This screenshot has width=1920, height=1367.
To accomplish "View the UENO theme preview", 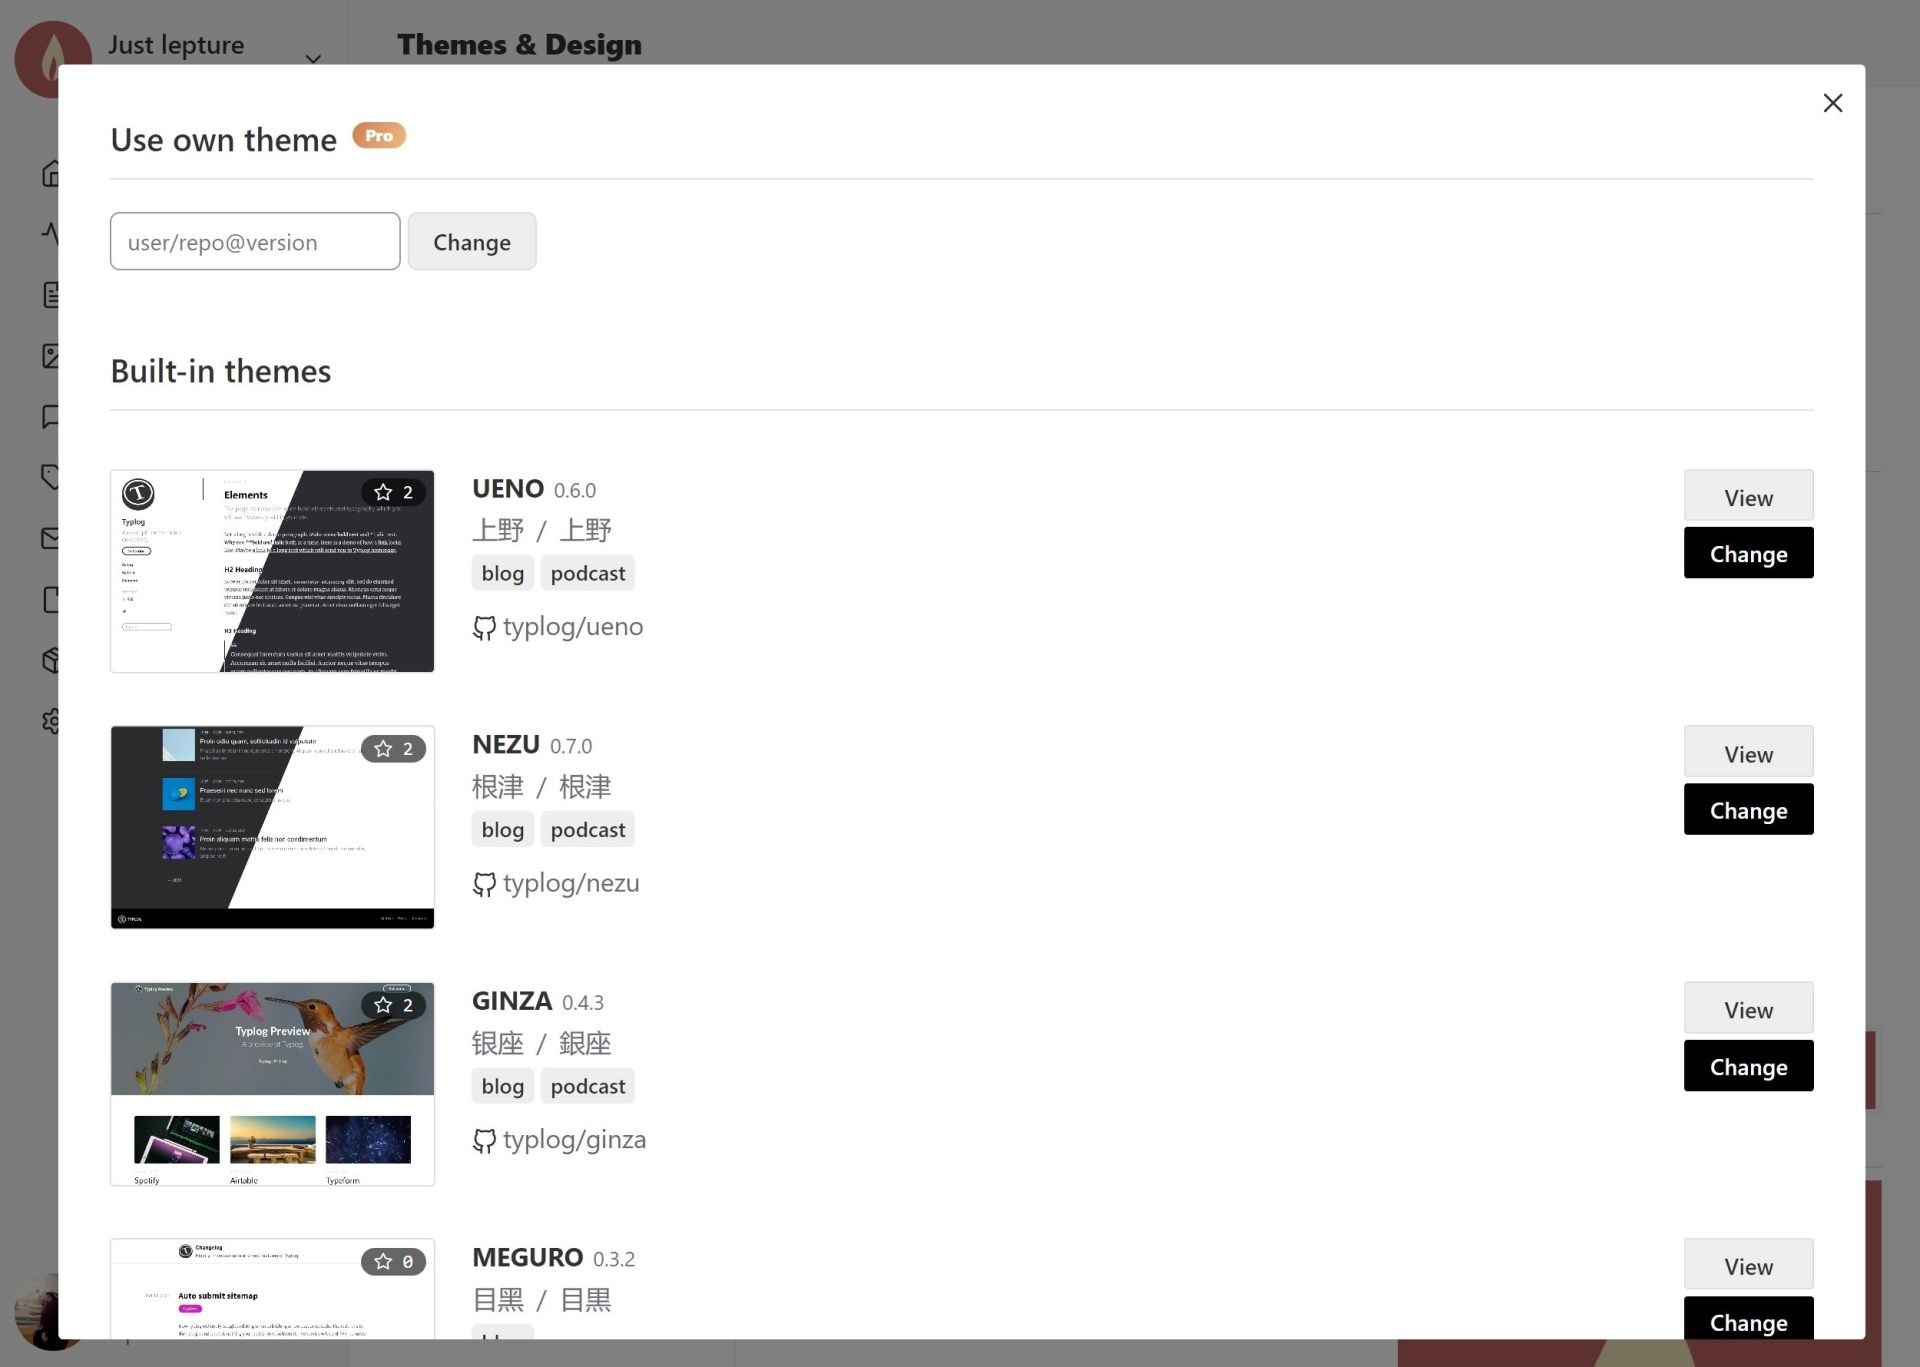I will click(x=1747, y=496).
